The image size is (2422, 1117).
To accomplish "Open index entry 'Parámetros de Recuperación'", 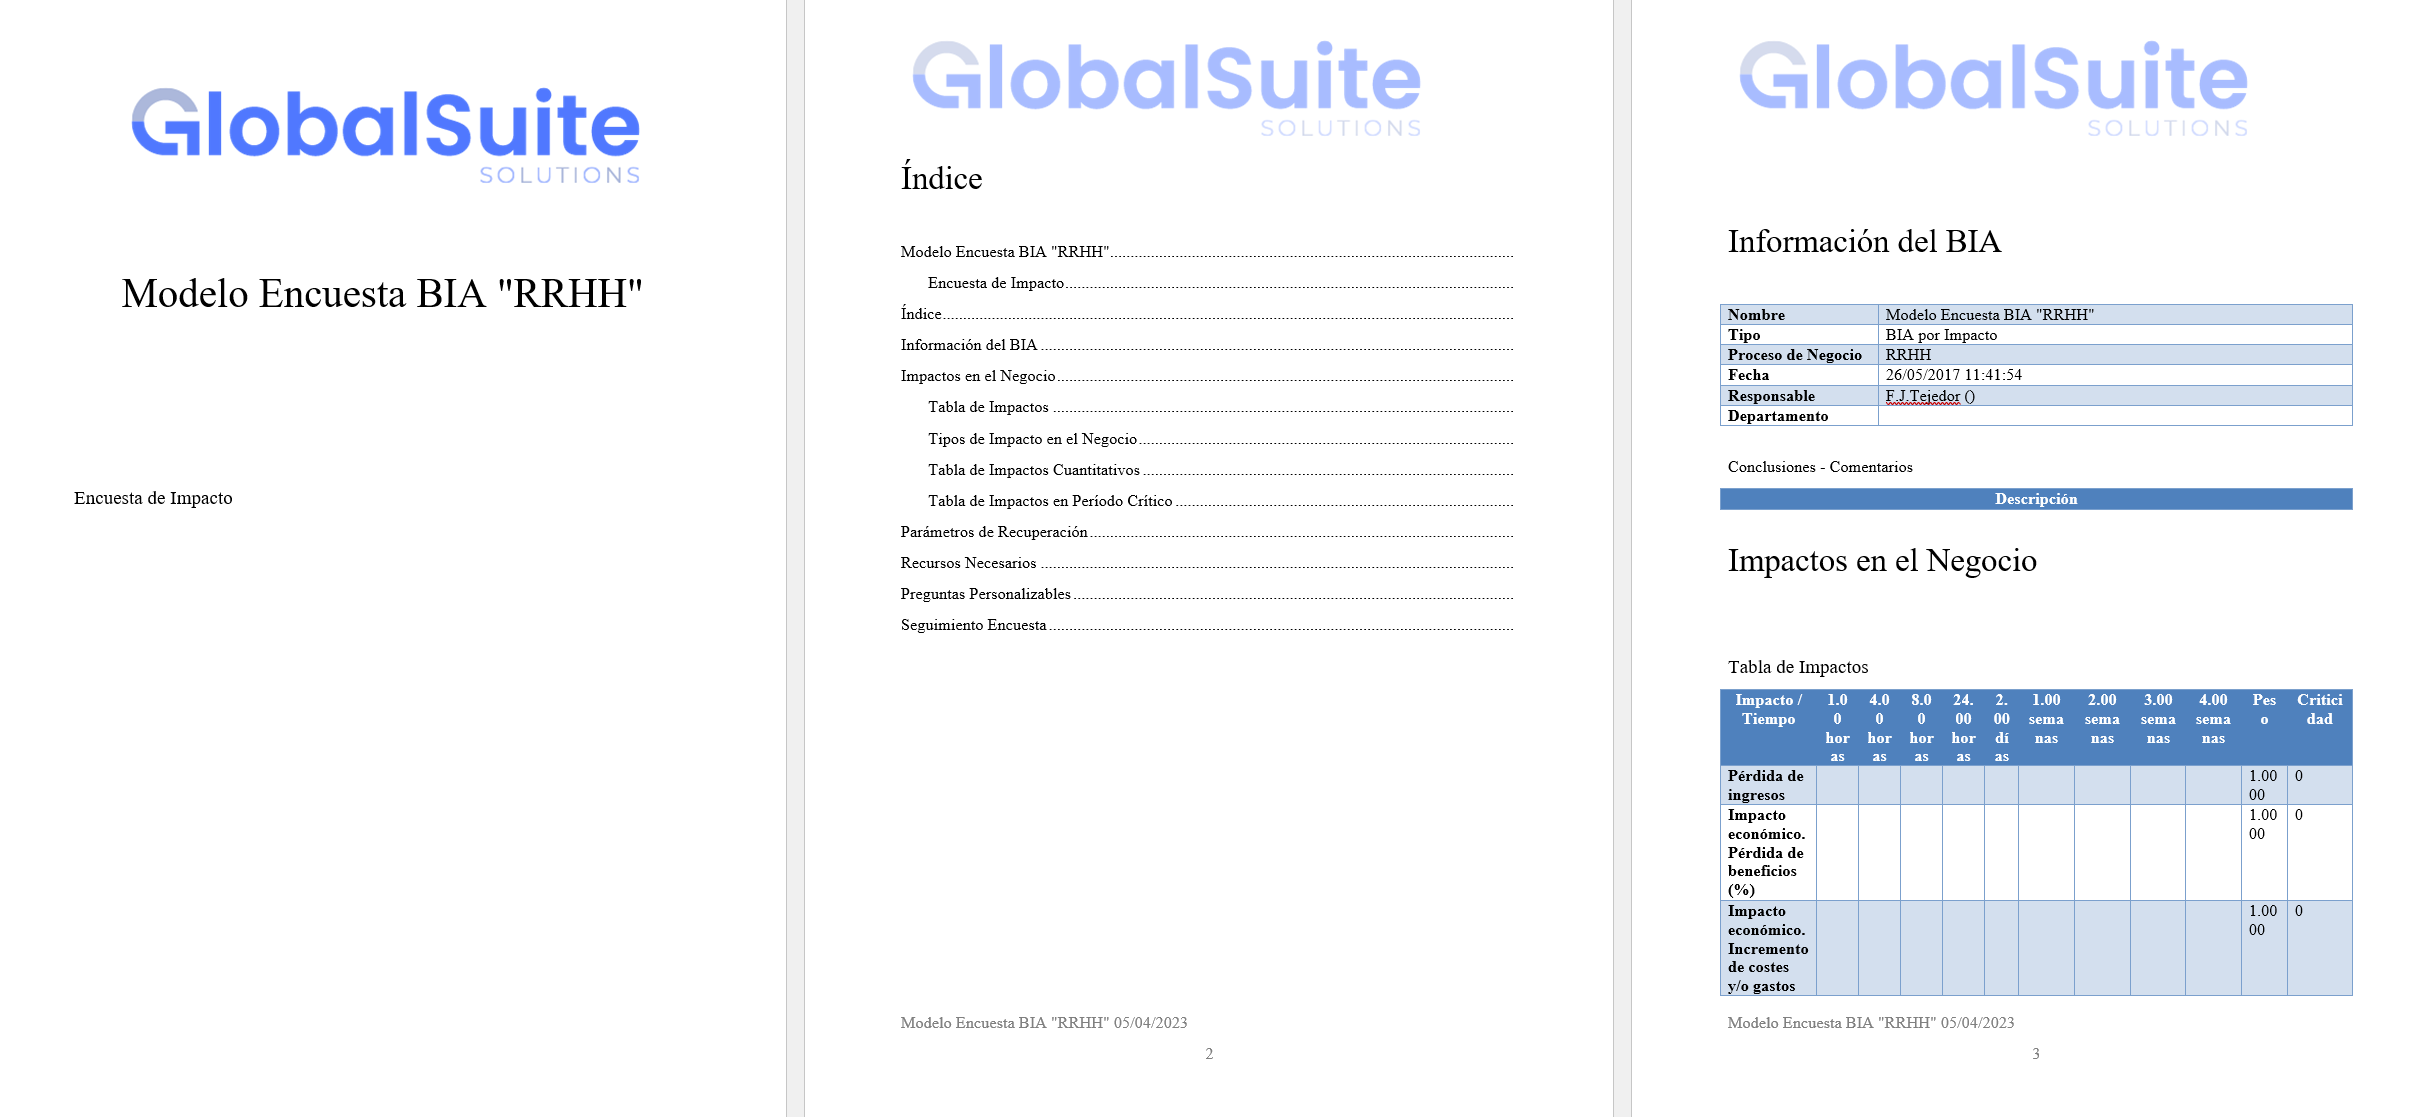I will pos(1206,532).
